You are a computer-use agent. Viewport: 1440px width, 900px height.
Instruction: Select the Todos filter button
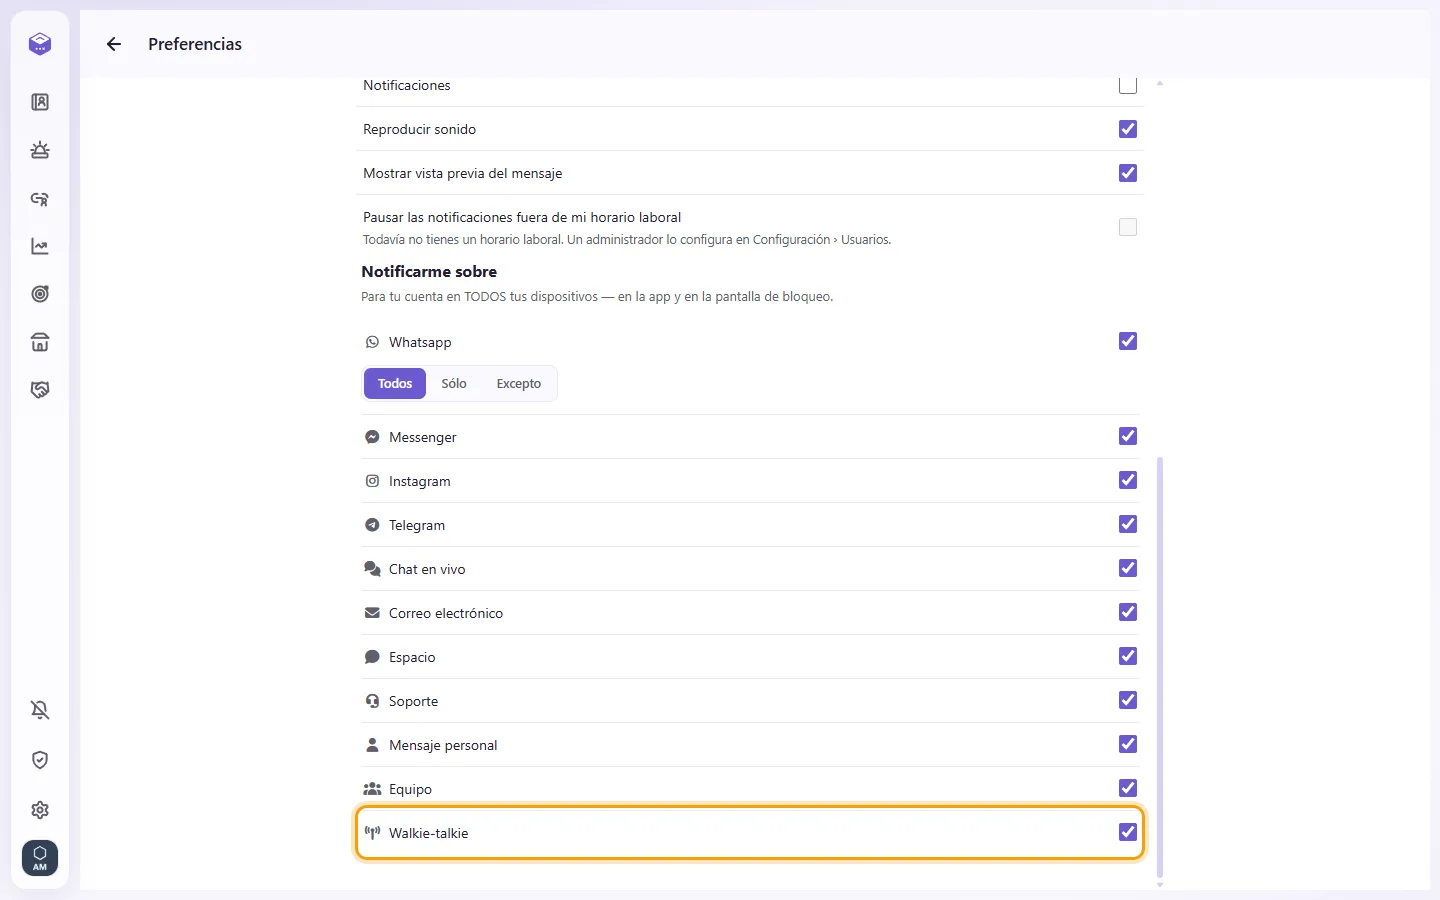point(395,384)
